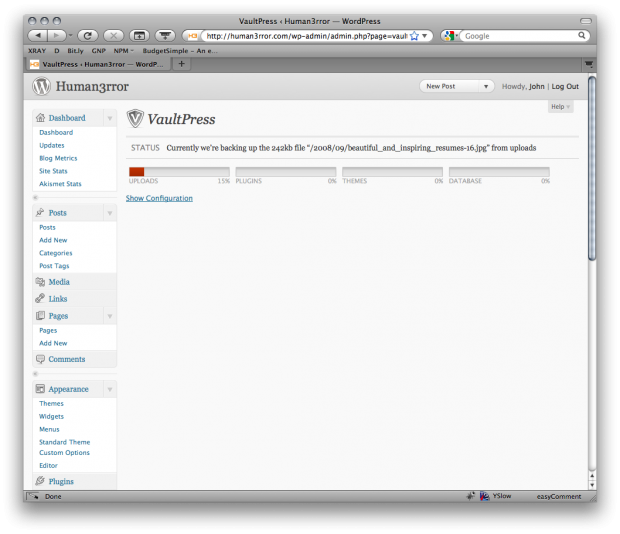Open the back/forward history dropdown

point(70,36)
